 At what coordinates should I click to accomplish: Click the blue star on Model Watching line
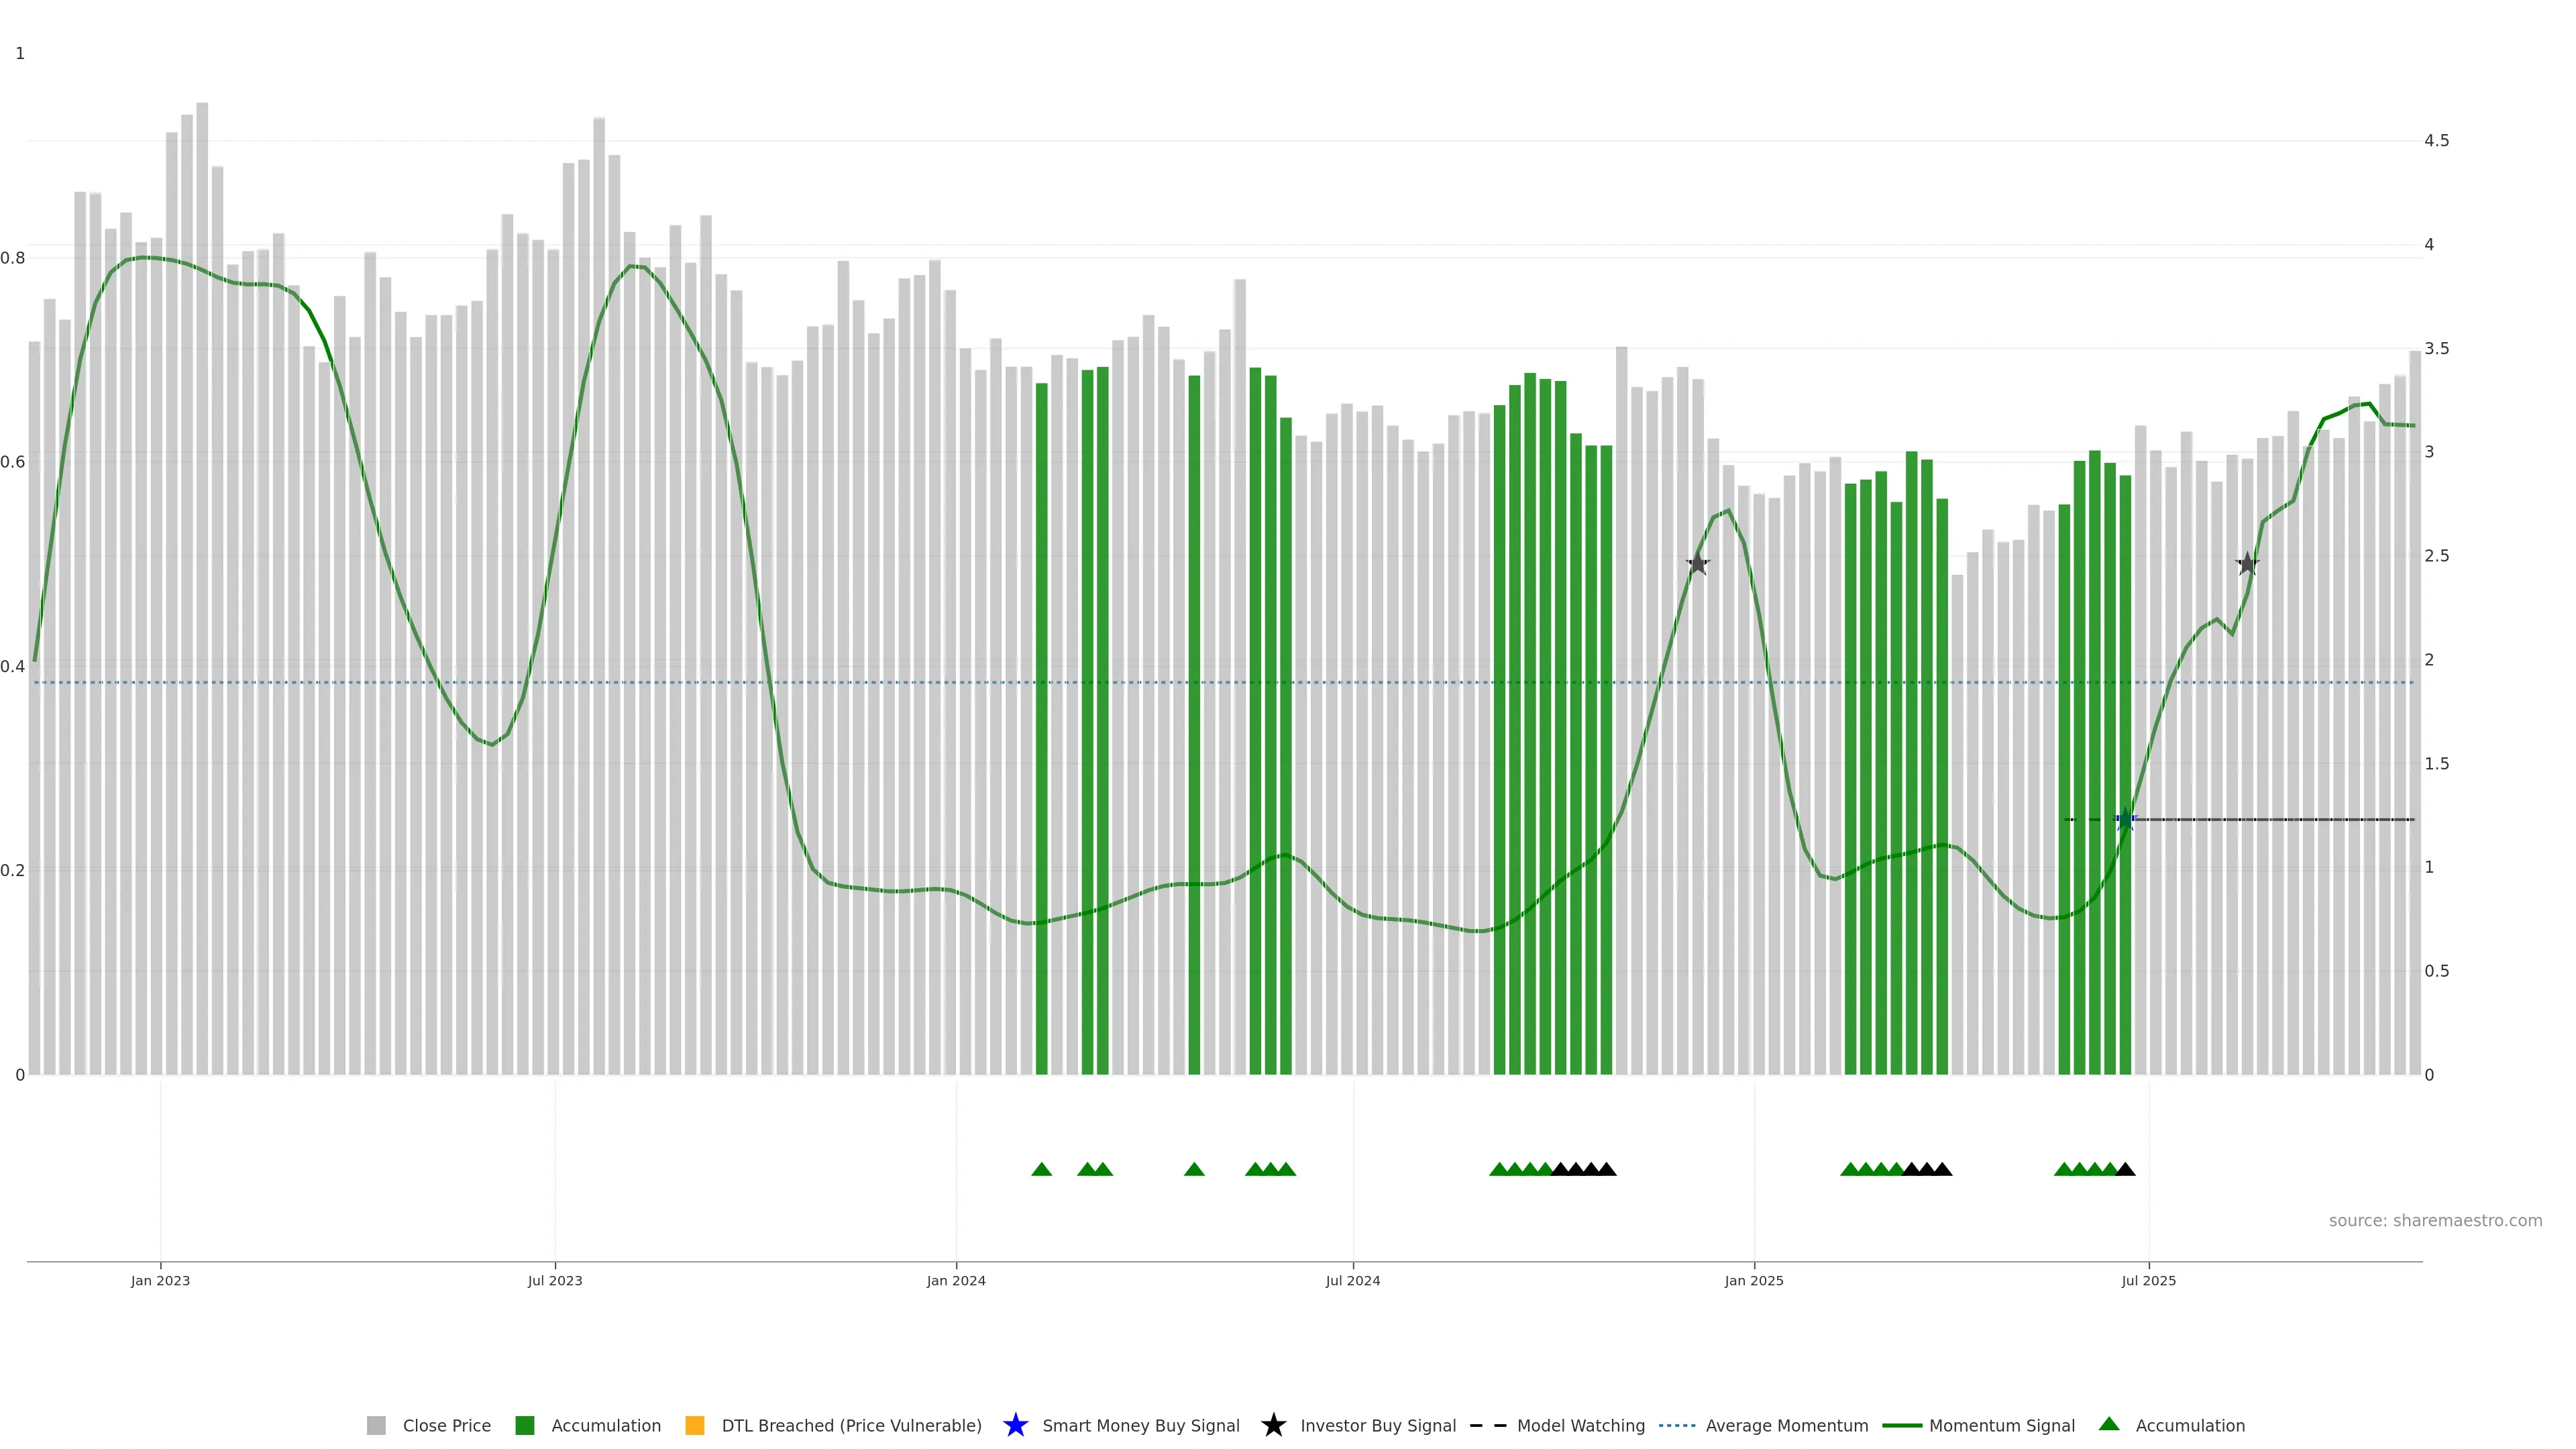[2125, 820]
